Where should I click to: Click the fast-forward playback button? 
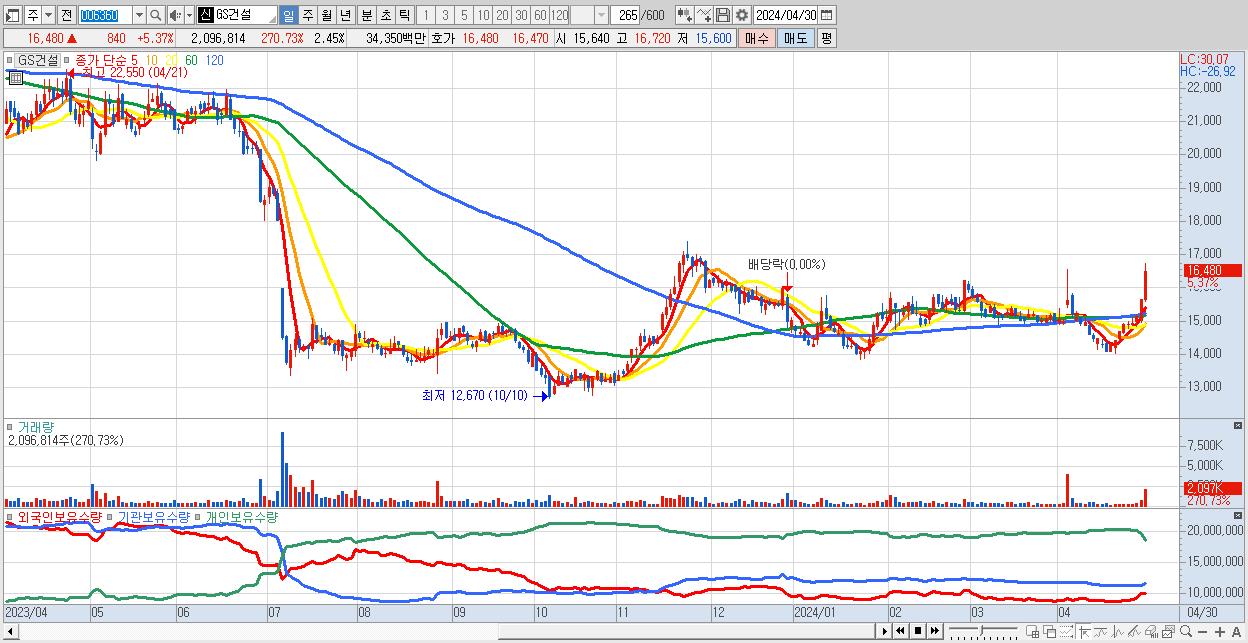[x=935, y=631]
